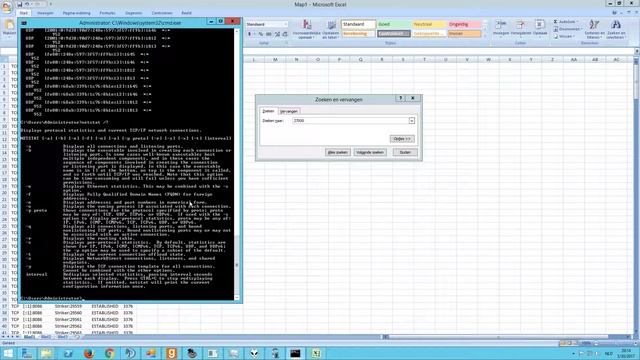
Task: Select column header M
Action: click(x=275, y=60)
